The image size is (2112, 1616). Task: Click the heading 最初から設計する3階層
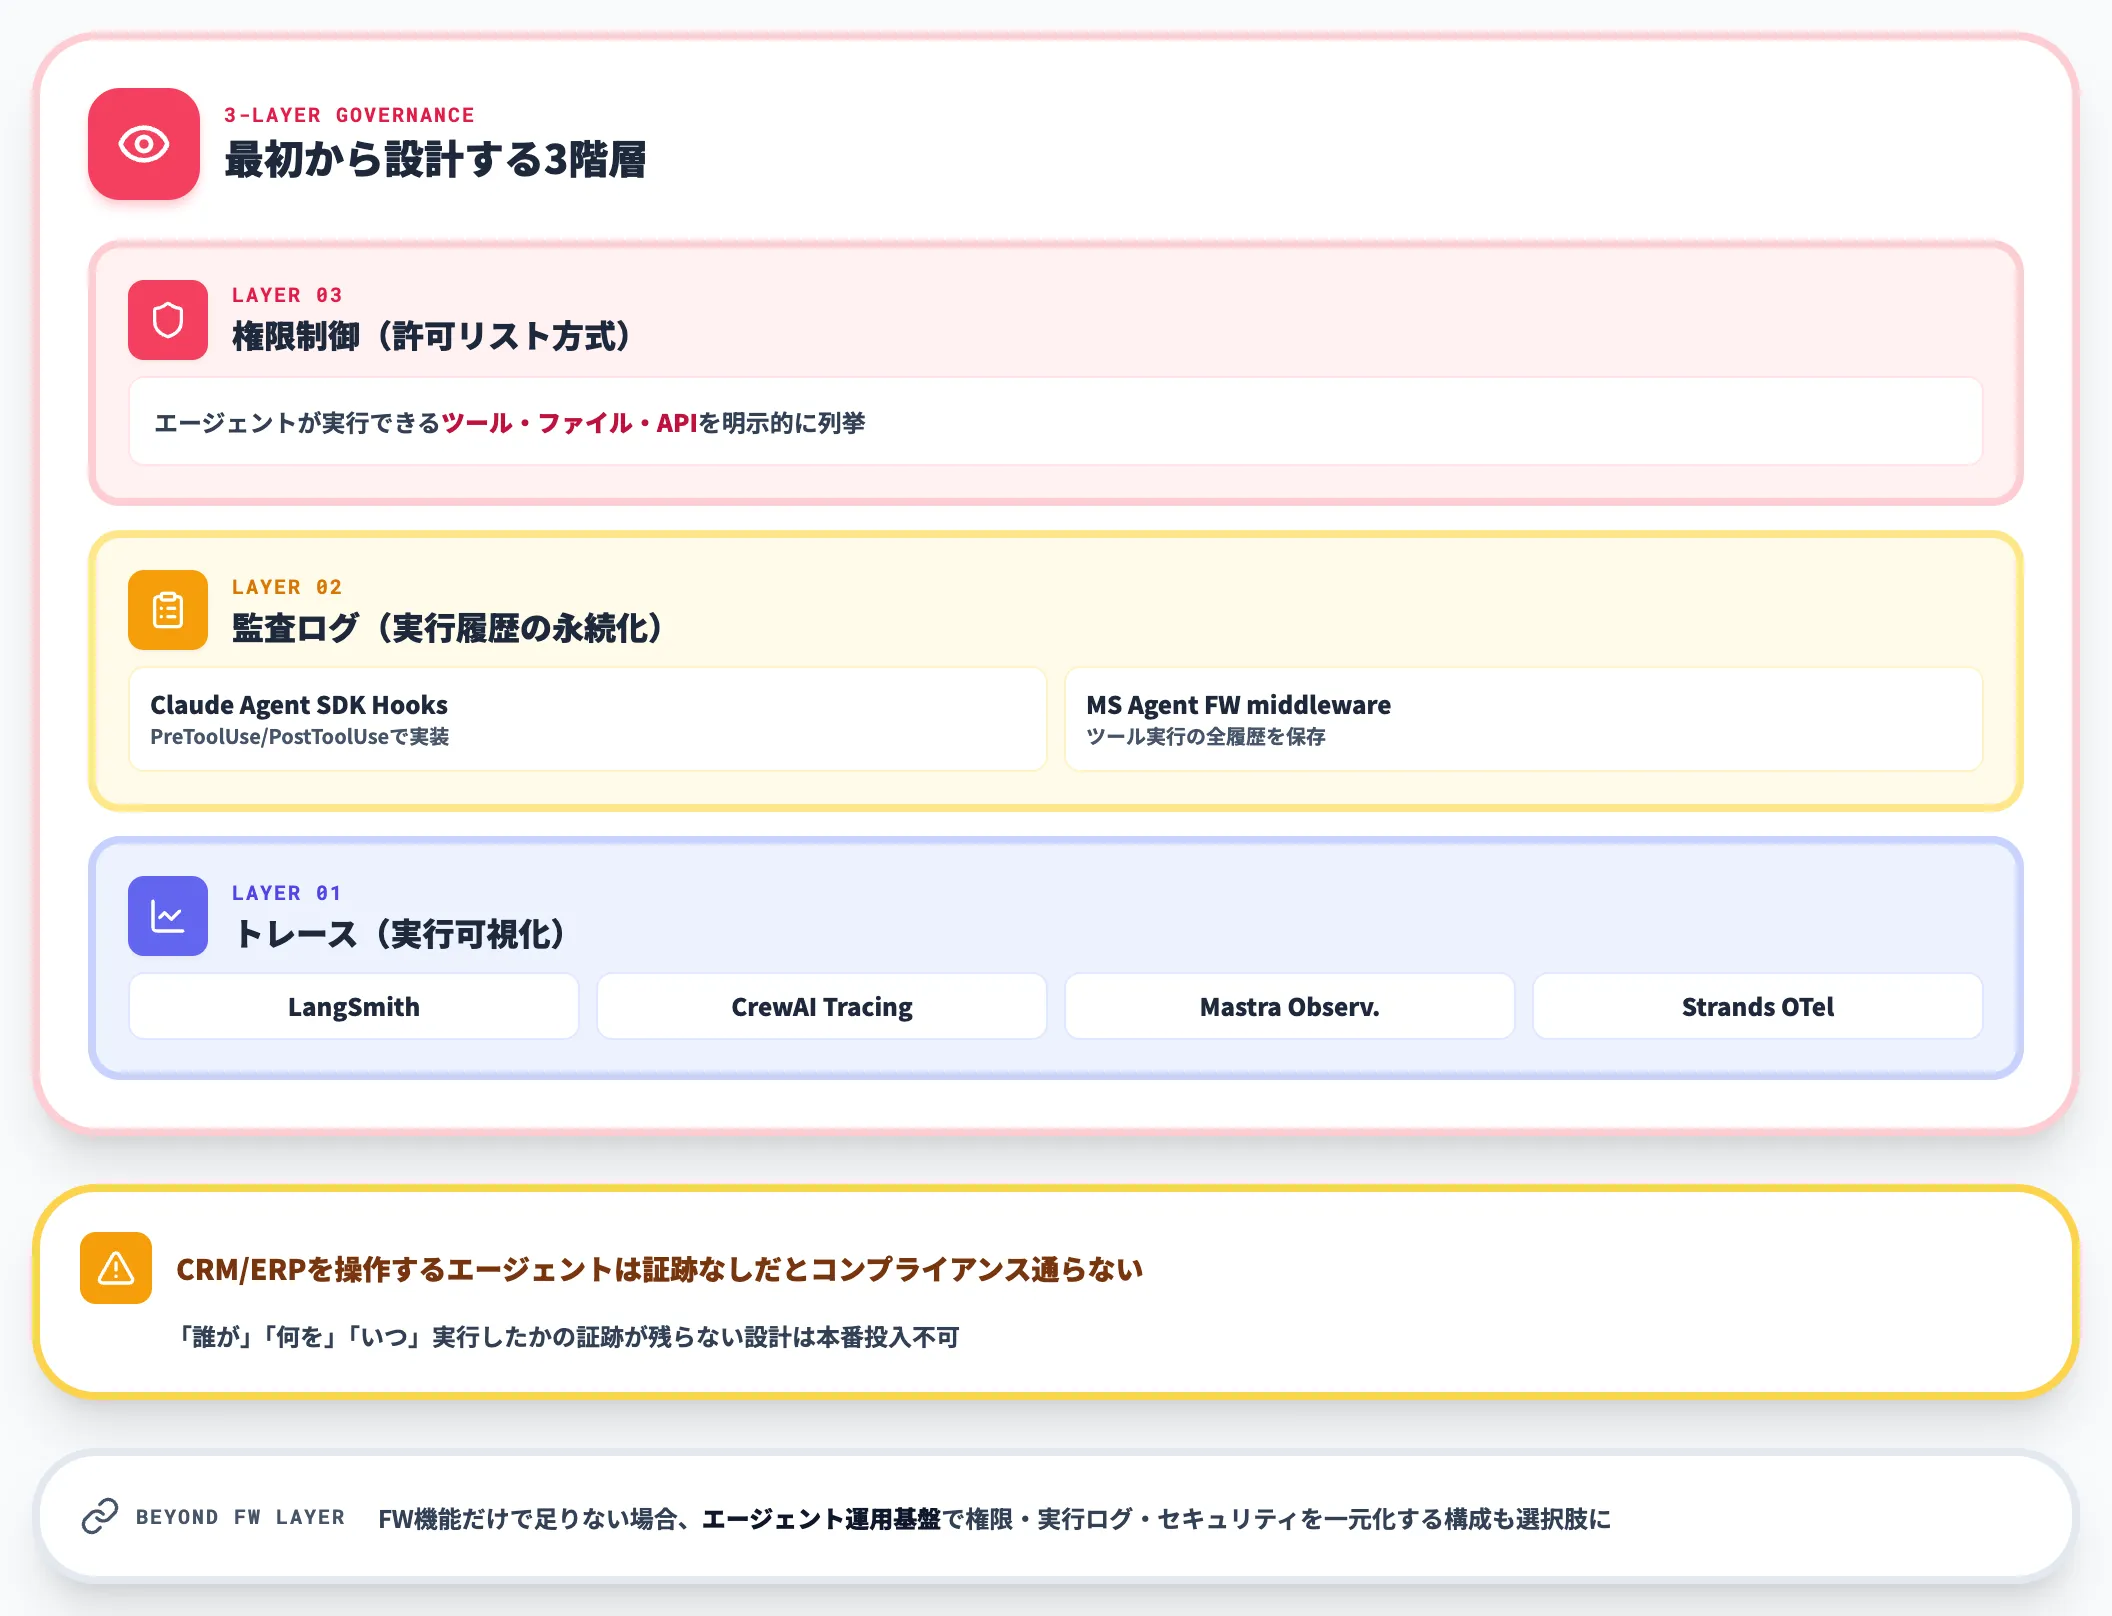click(x=435, y=160)
